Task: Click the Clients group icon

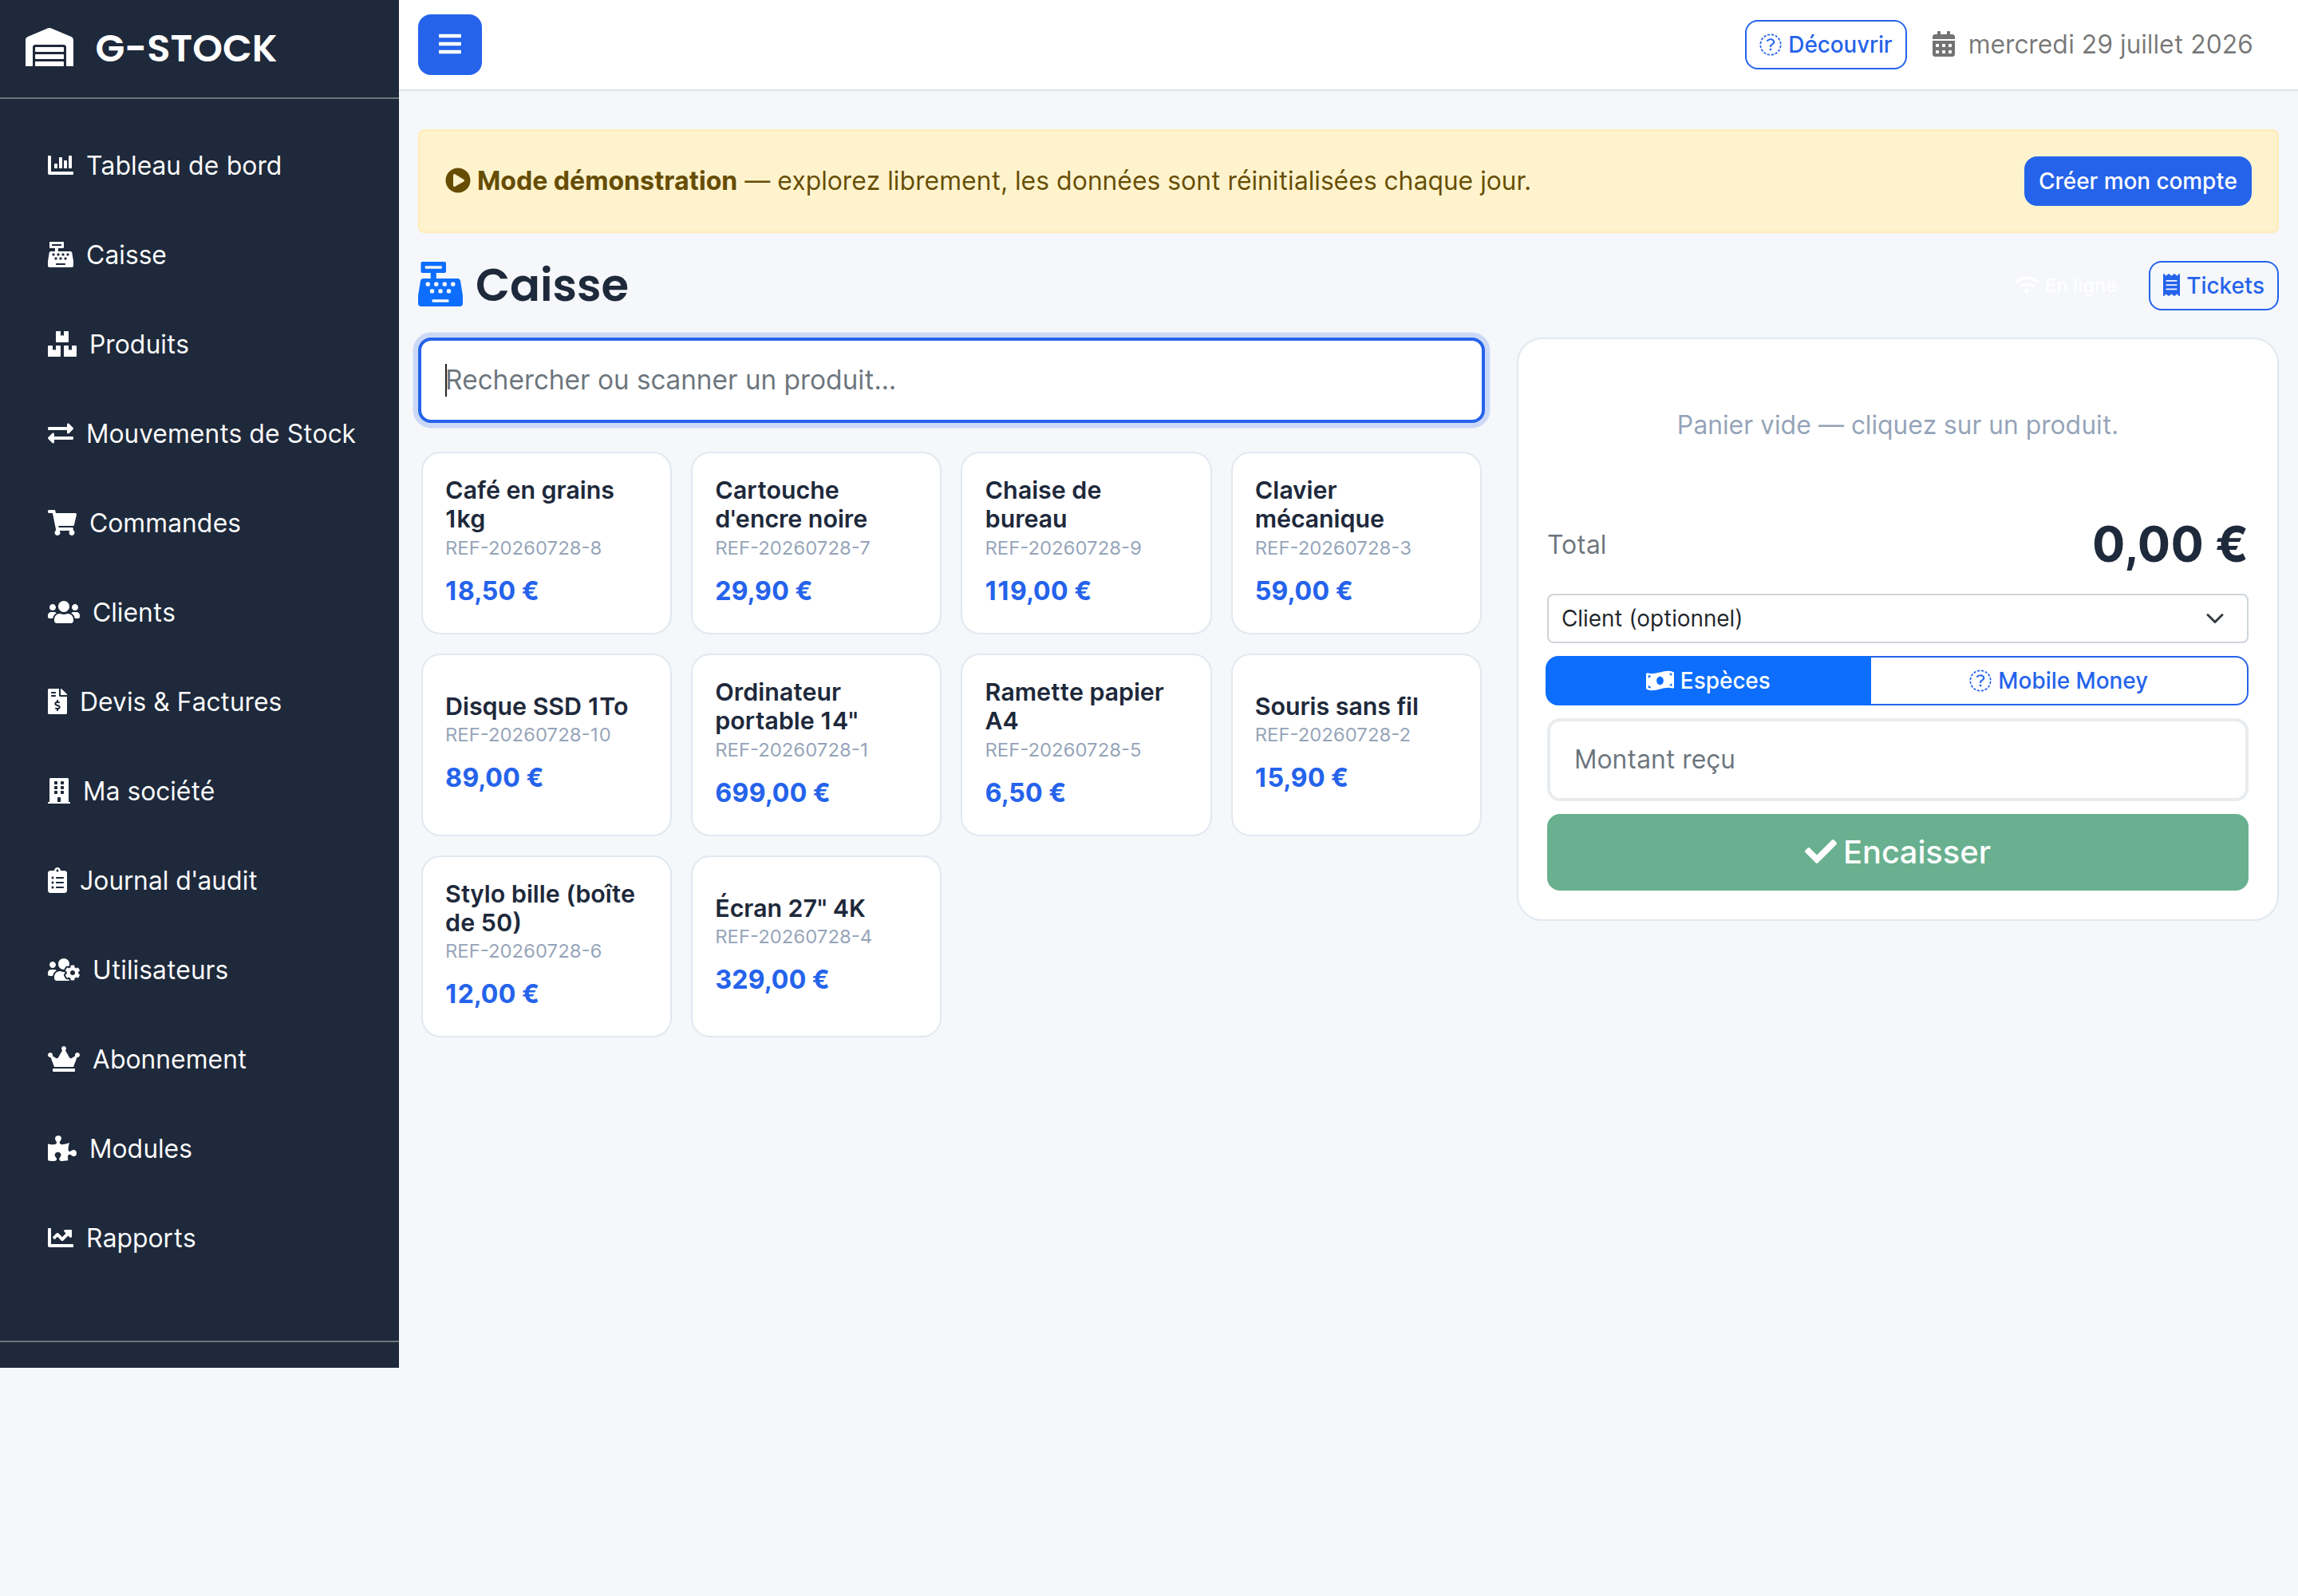Action: tap(63, 612)
